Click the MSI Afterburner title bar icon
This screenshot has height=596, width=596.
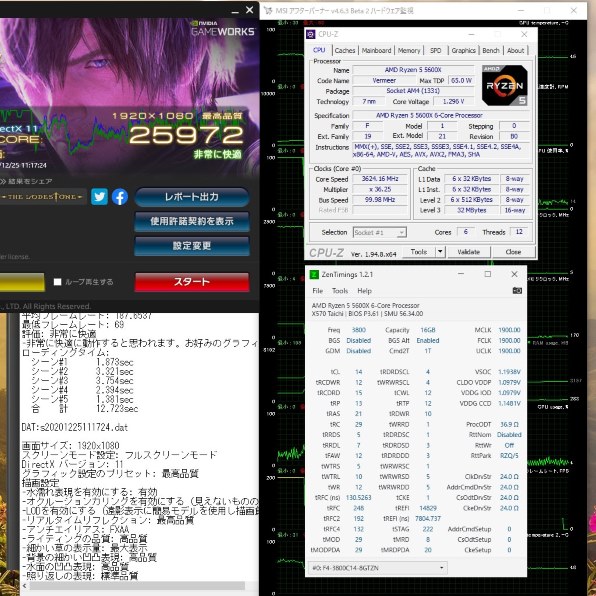click(268, 11)
